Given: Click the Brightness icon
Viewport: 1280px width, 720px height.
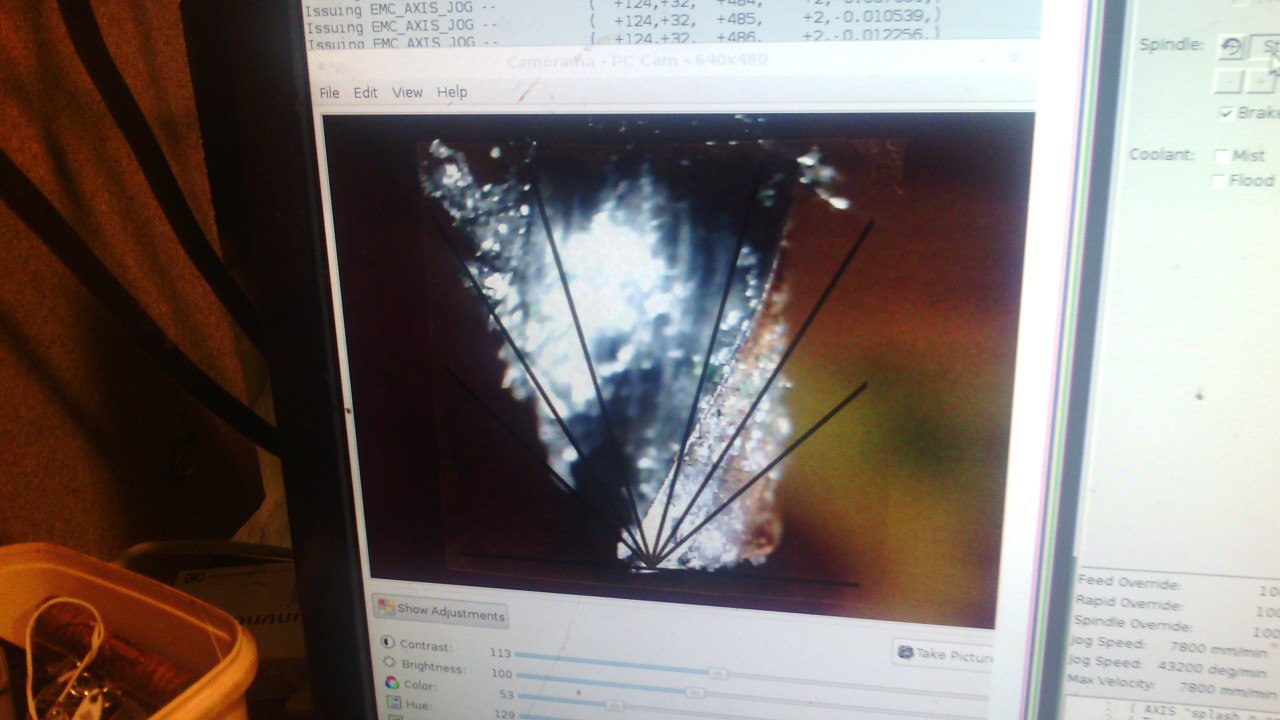Looking at the screenshot, I should point(390,663).
